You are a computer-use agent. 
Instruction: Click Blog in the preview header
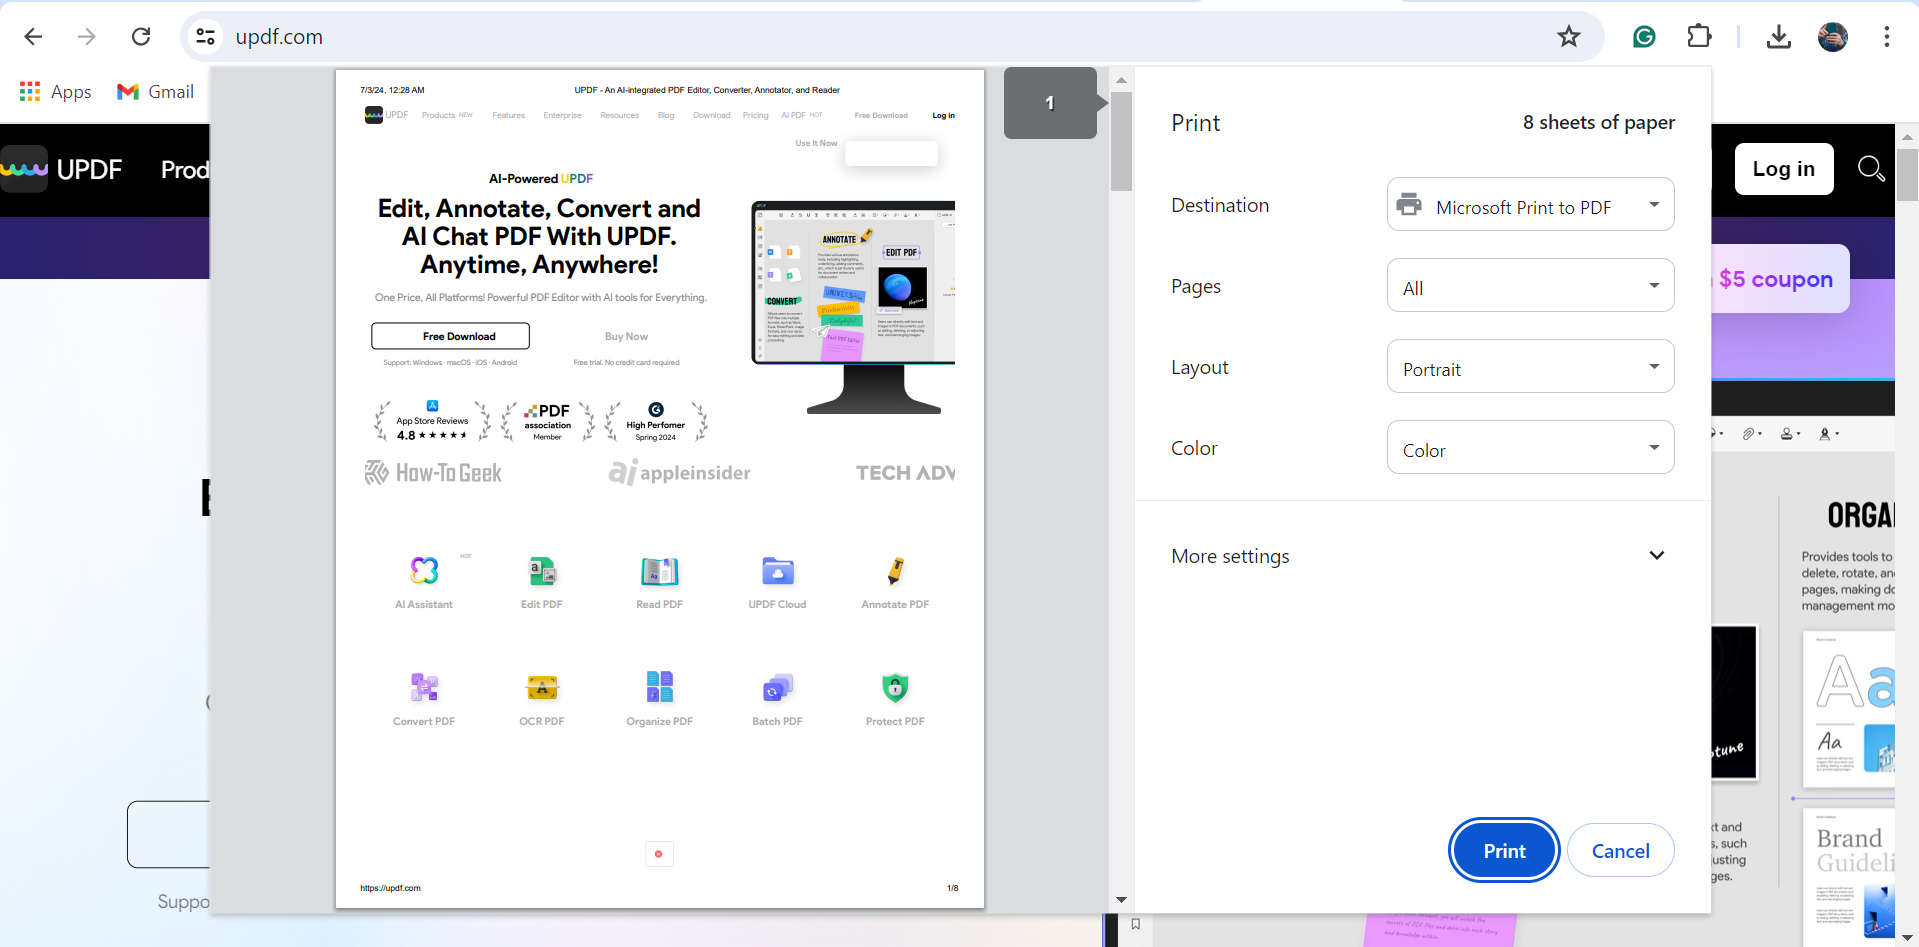[666, 115]
